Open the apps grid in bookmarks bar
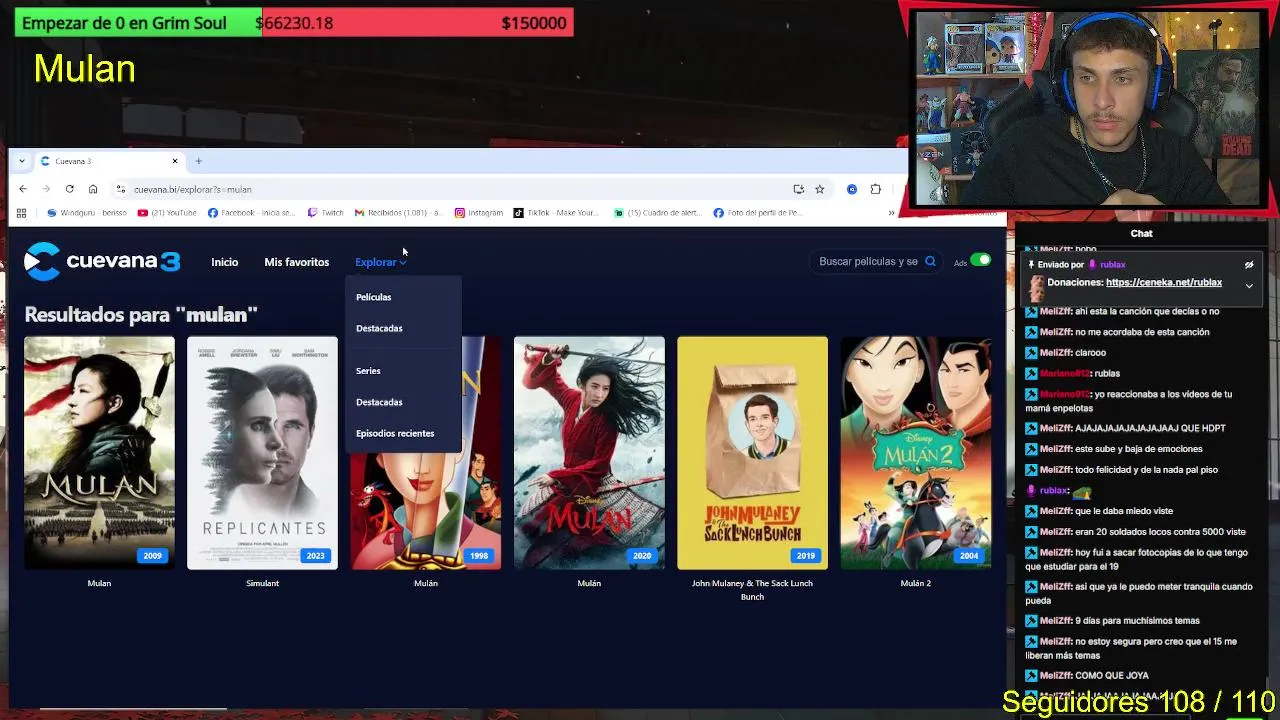Screen dimensions: 1280x720 pyautogui.click(x=21, y=212)
